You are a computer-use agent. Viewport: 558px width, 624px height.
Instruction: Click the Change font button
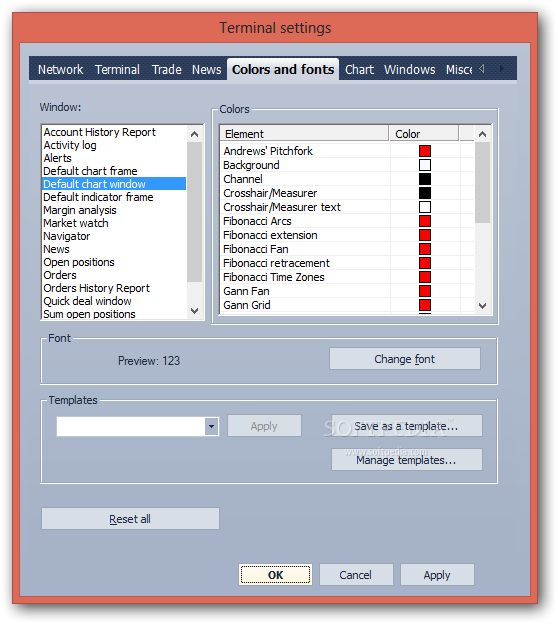click(405, 359)
